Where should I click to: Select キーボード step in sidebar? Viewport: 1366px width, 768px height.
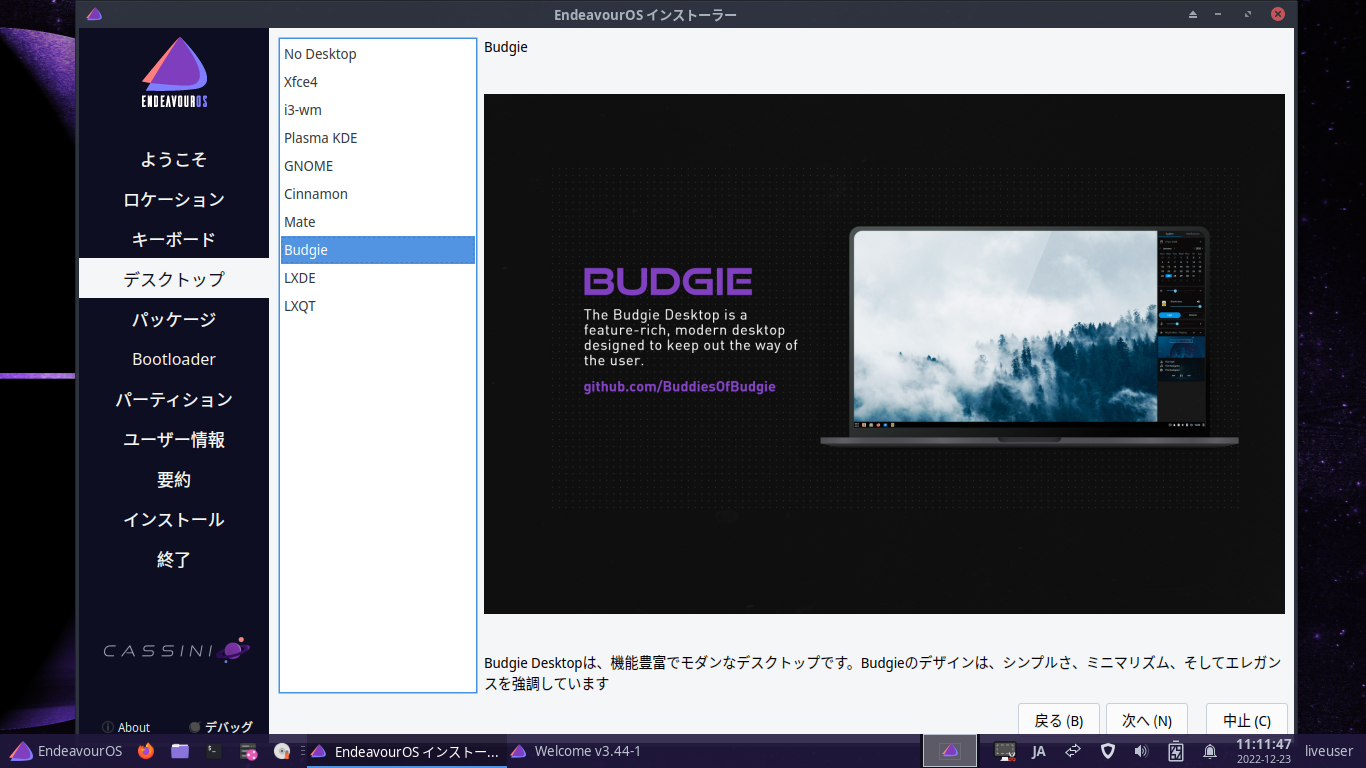174,239
